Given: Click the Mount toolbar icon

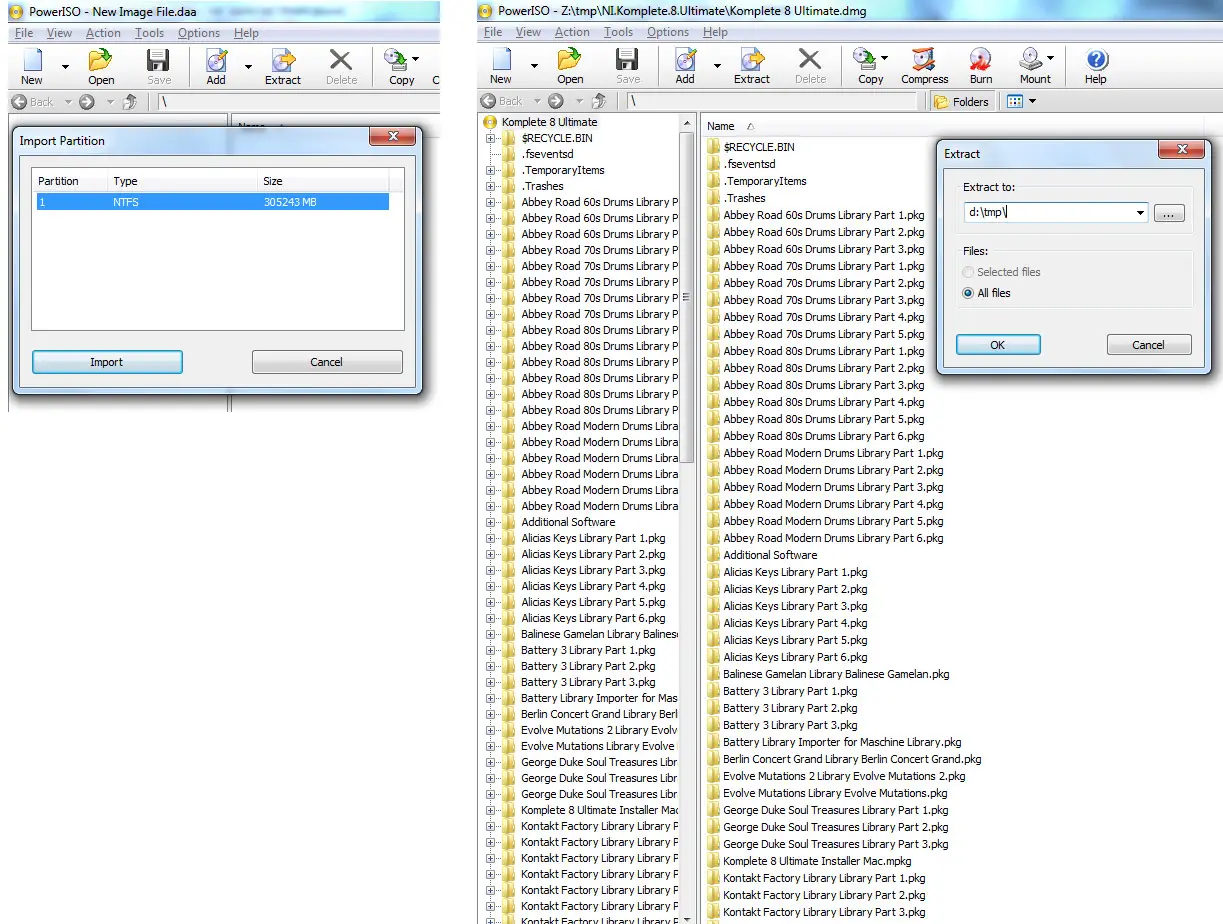Looking at the screenshot, I should [1035, 66].
